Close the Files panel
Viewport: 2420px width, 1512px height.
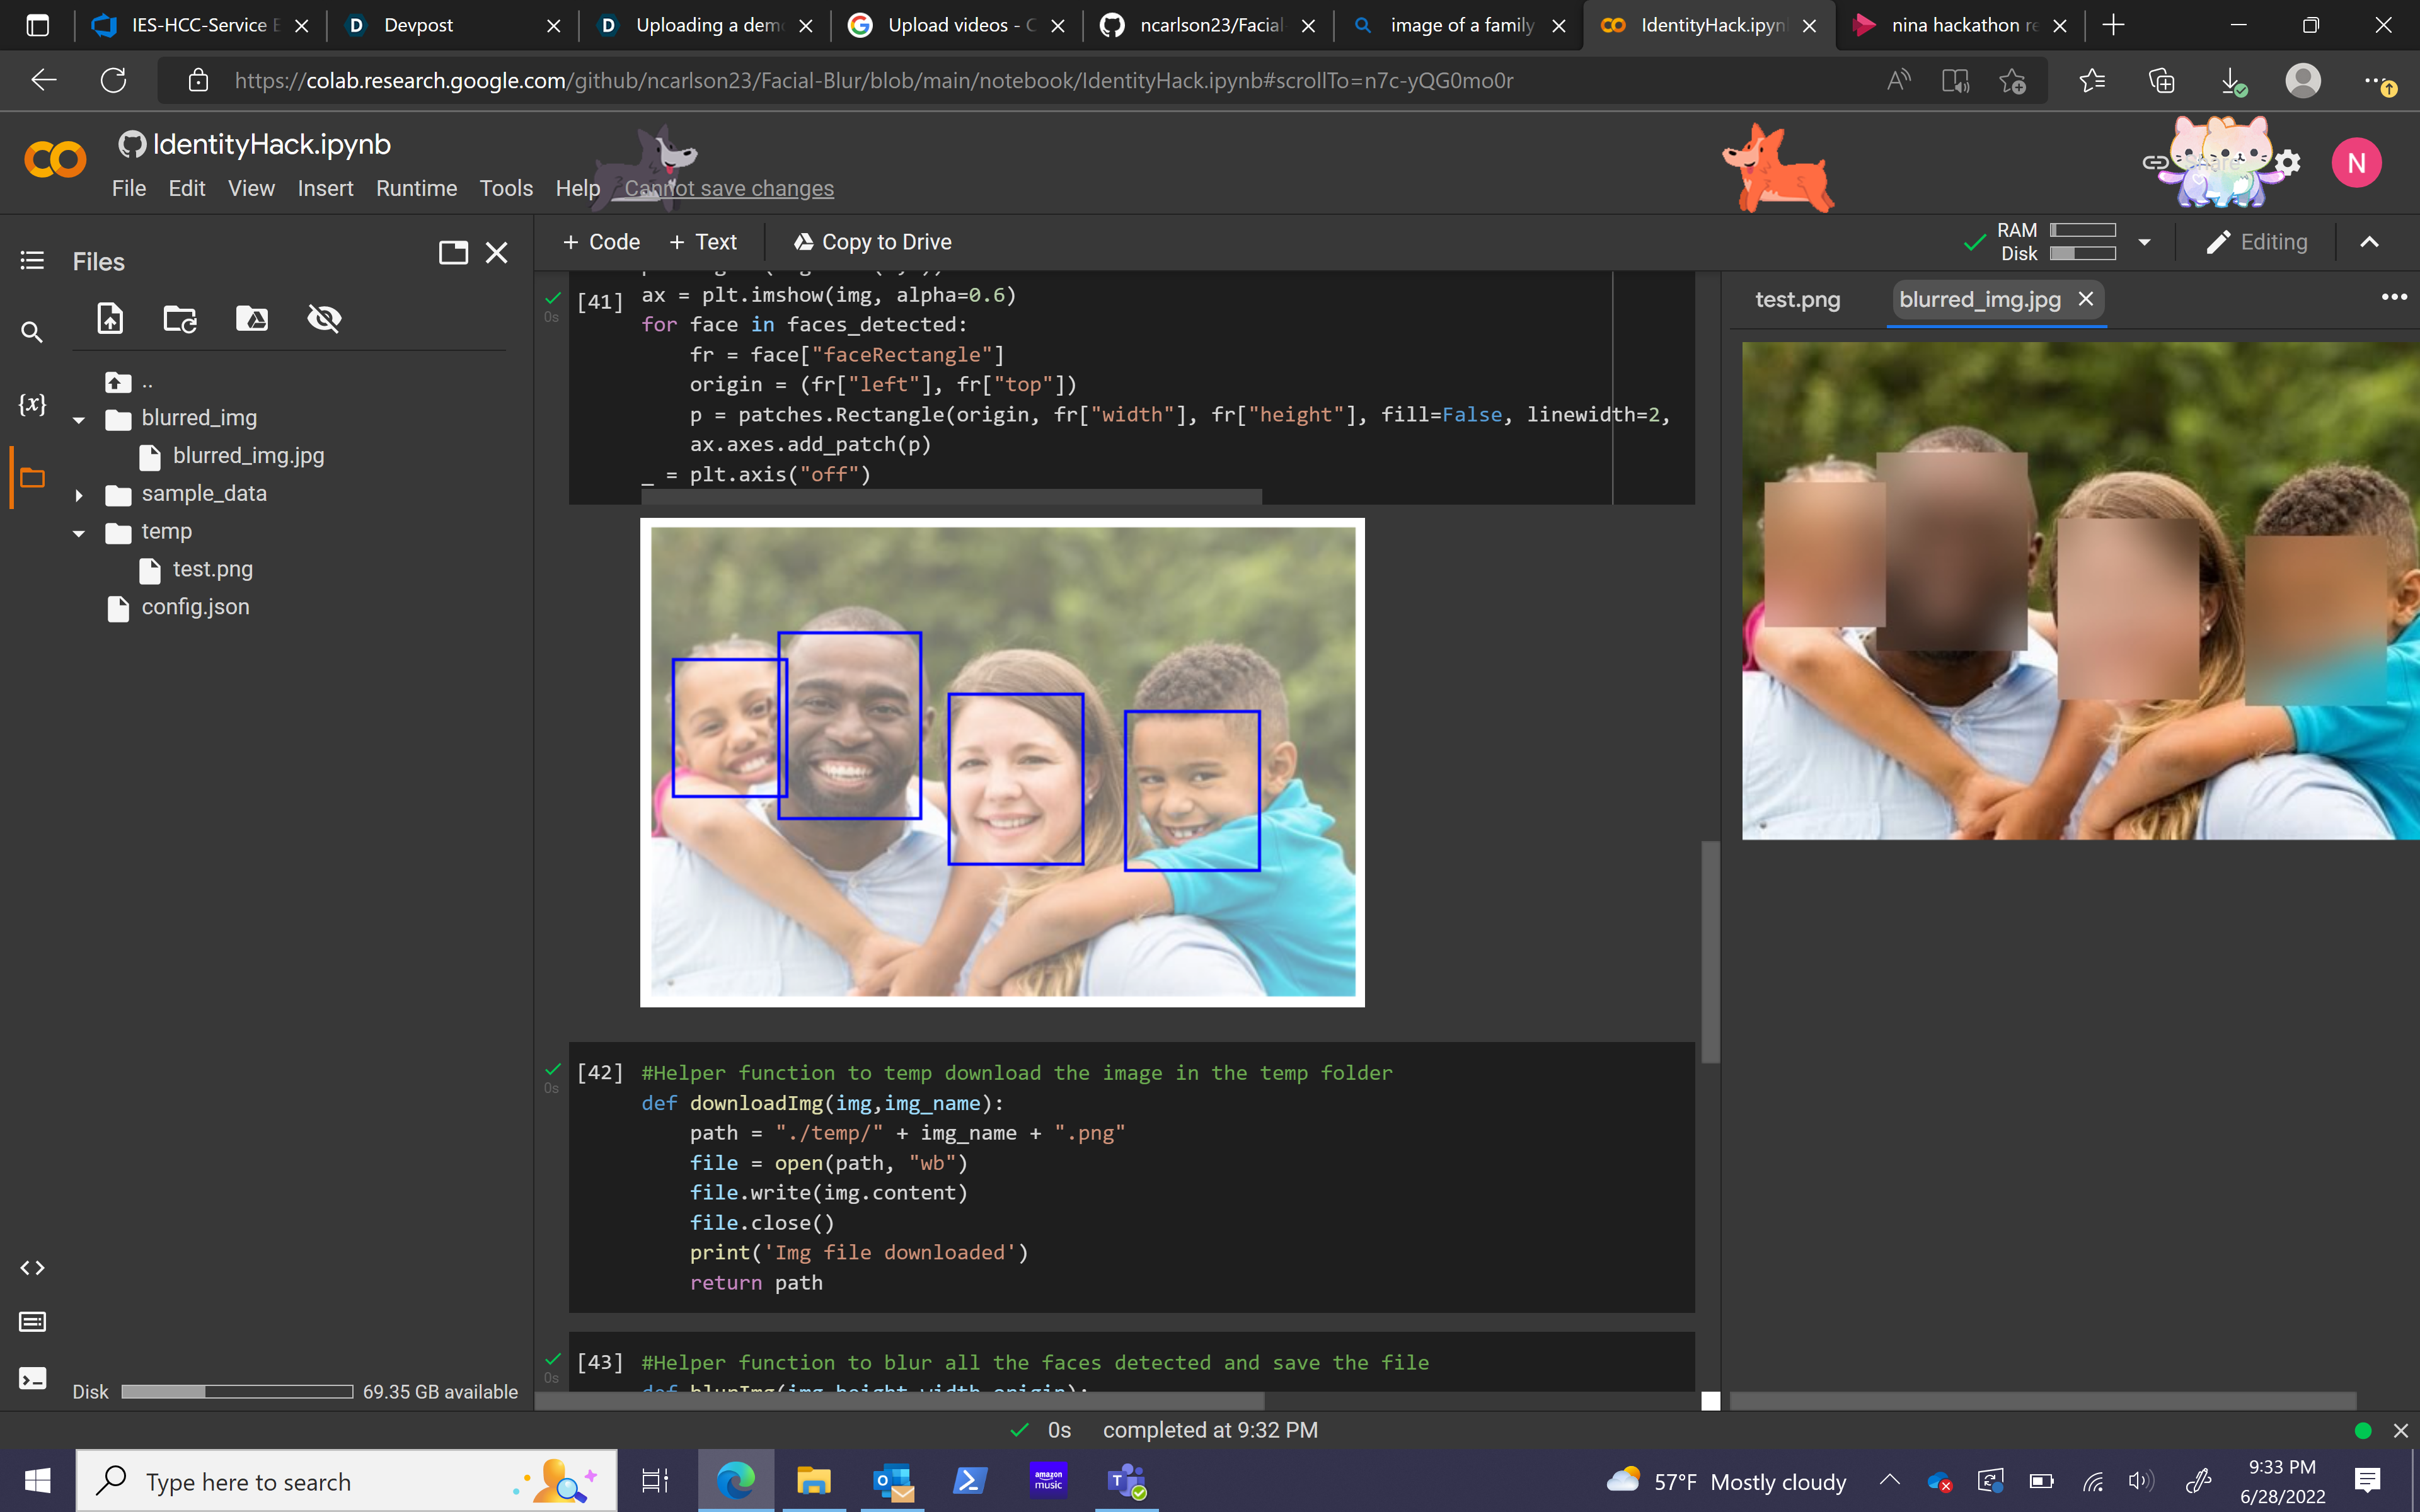(497, 253)
